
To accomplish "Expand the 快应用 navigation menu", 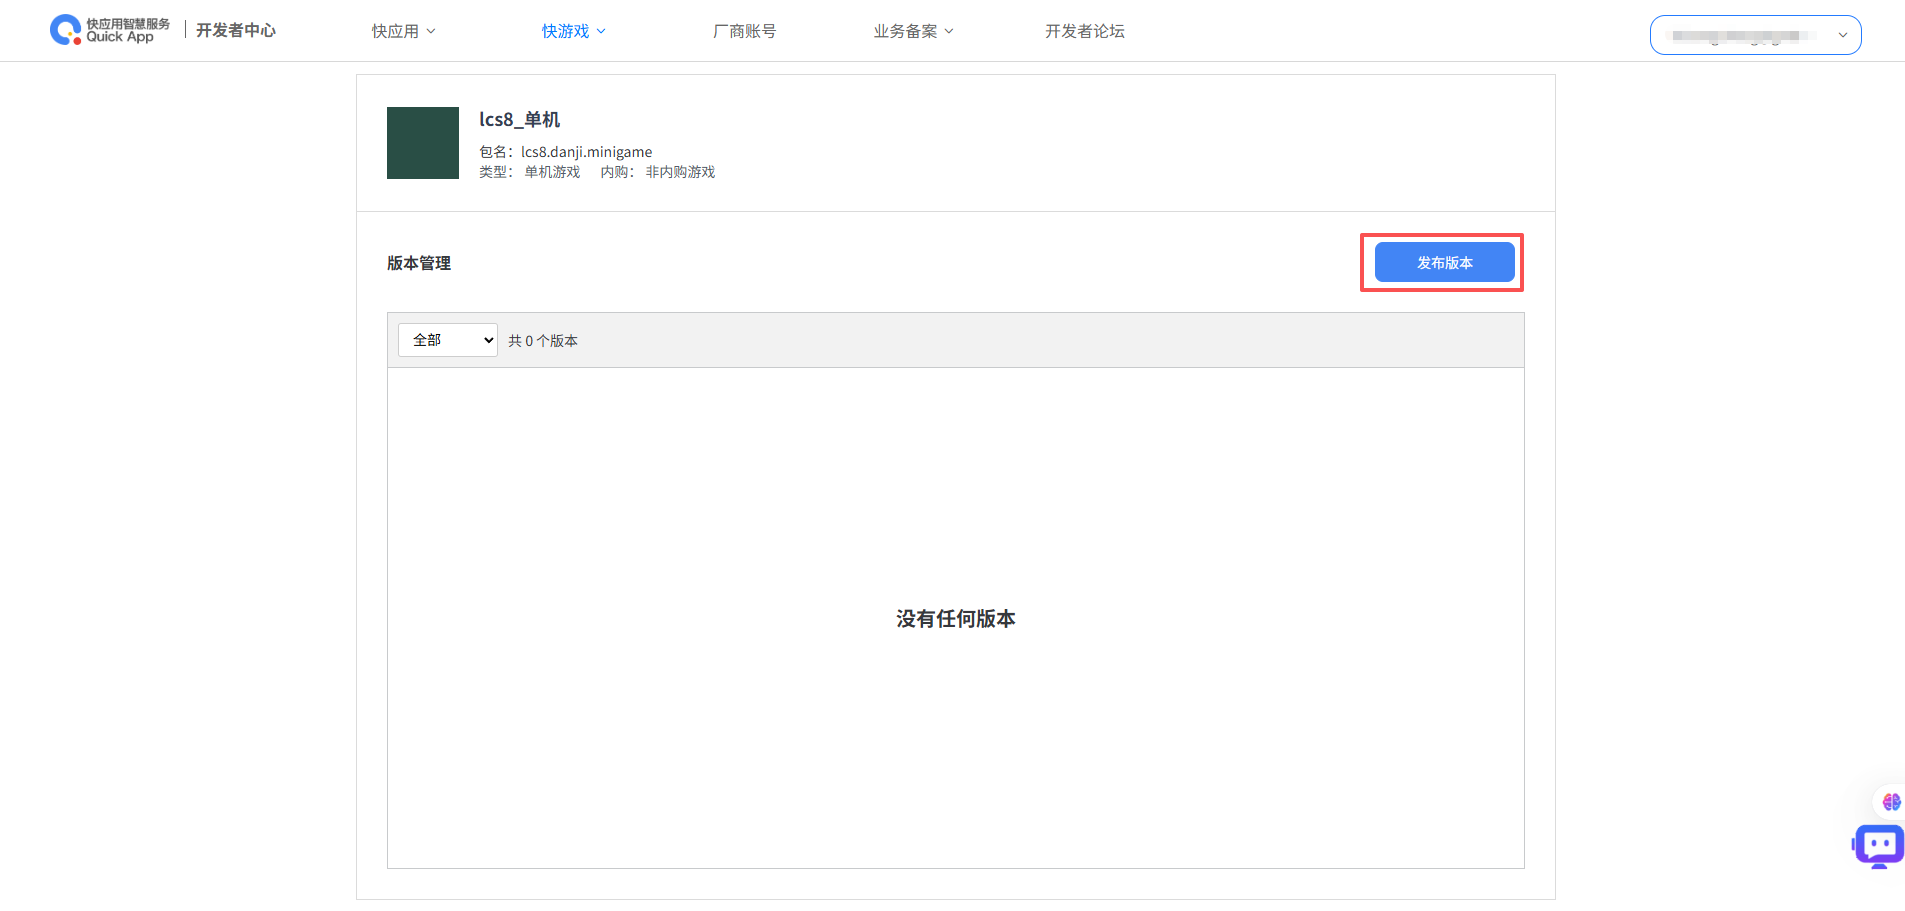I will [x=396, y=32].
